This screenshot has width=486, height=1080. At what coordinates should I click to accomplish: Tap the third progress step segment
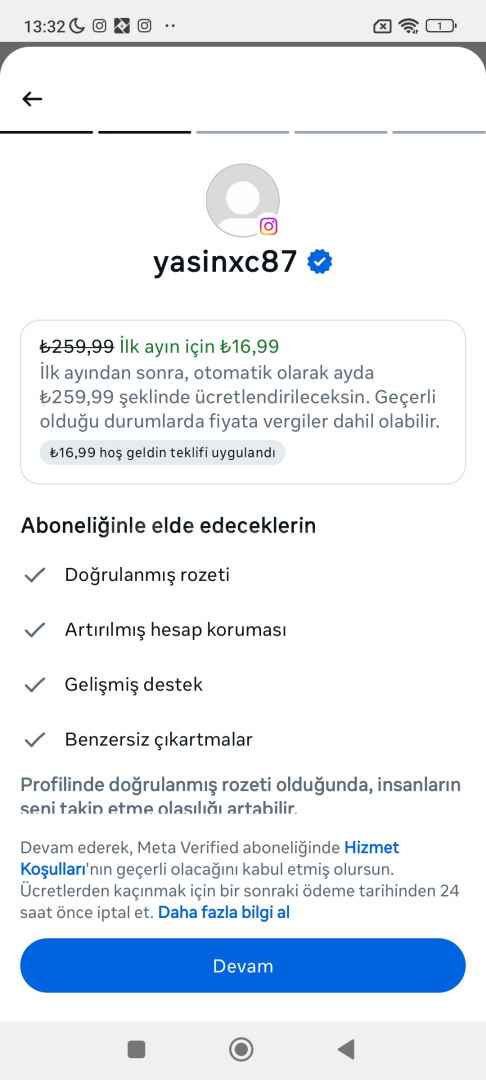pyautogui.click(x=242, y=132)
